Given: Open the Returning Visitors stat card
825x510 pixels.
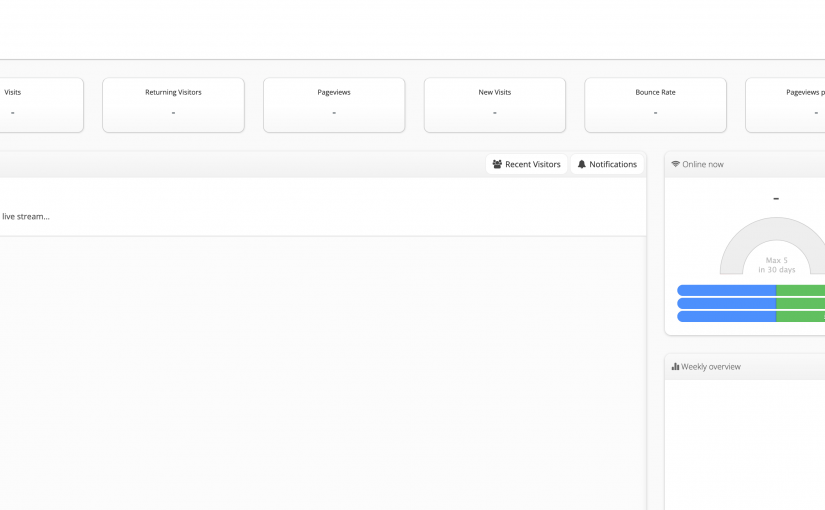Looking at the screenshot, I should tap(173, 105).
